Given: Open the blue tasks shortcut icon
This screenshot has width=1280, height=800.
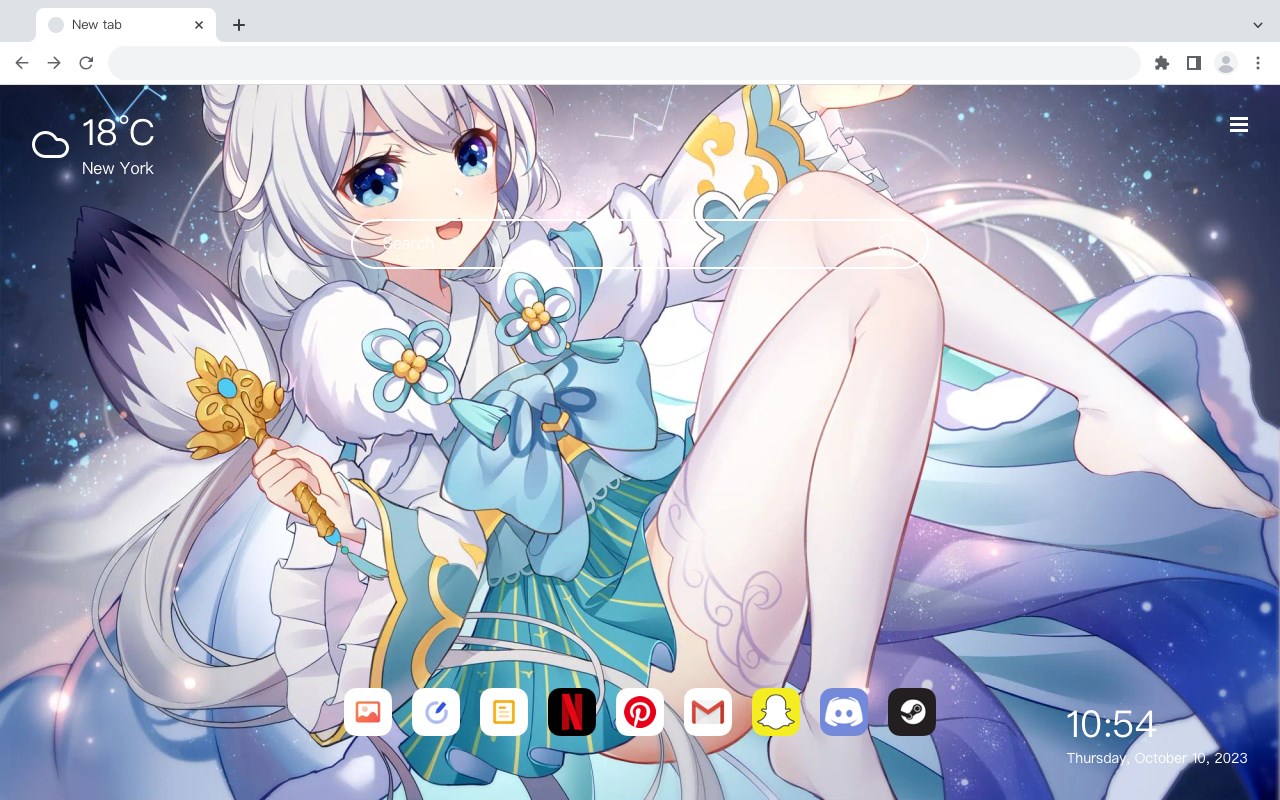Looking at the screenshot, I should point(436,712).
